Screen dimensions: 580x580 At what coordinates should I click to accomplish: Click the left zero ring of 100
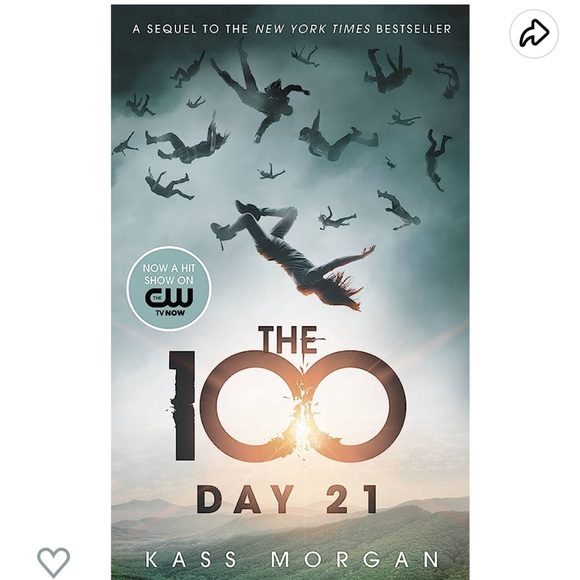[x=253, y=406]
